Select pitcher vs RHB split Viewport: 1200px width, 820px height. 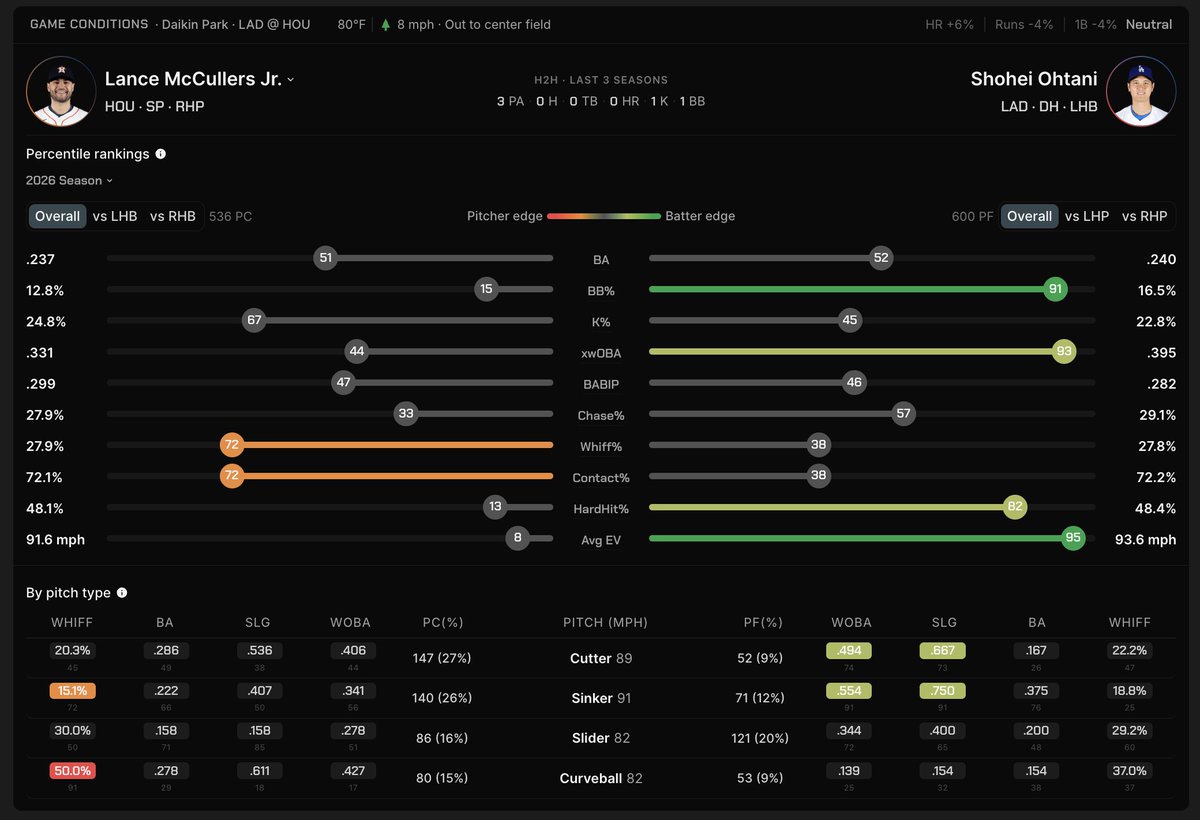tap(173, 216)
